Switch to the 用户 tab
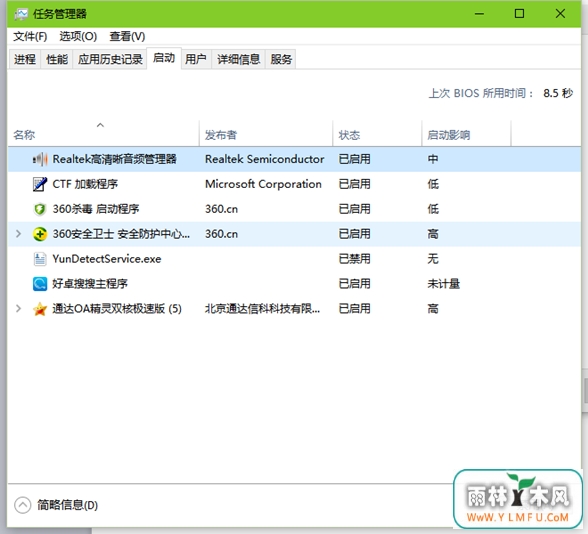The height and width of the screenshot is (534, 588). tap(196, 59)
